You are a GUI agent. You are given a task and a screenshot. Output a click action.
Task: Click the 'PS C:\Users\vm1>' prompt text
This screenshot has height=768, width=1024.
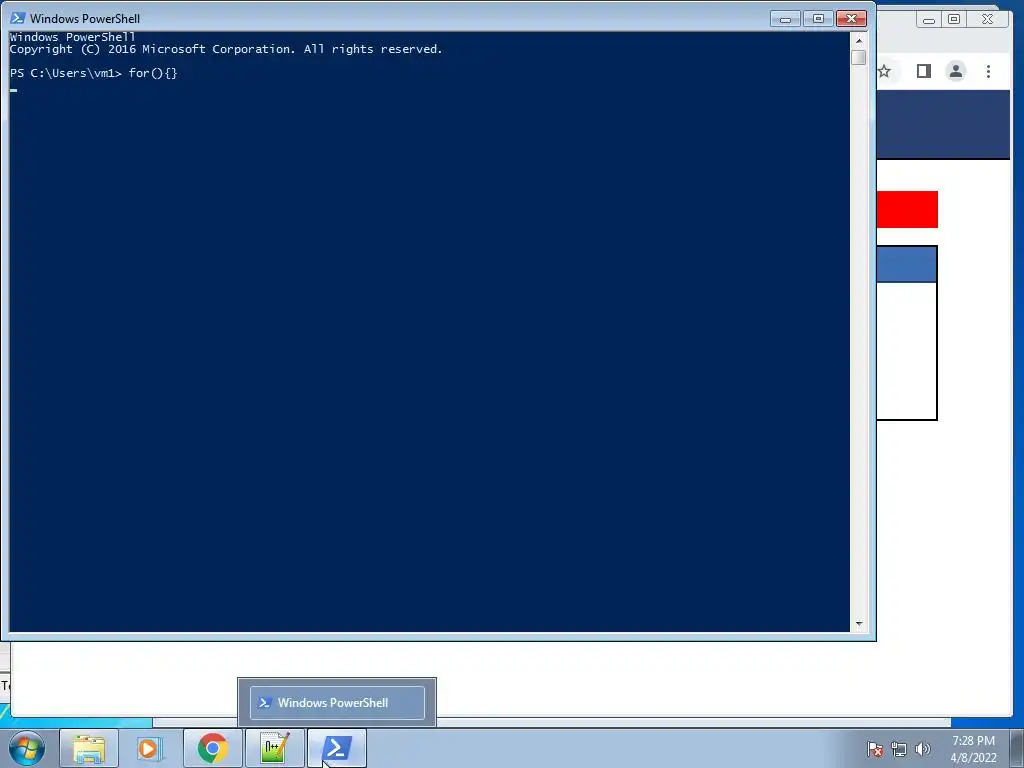pos(66,73)
